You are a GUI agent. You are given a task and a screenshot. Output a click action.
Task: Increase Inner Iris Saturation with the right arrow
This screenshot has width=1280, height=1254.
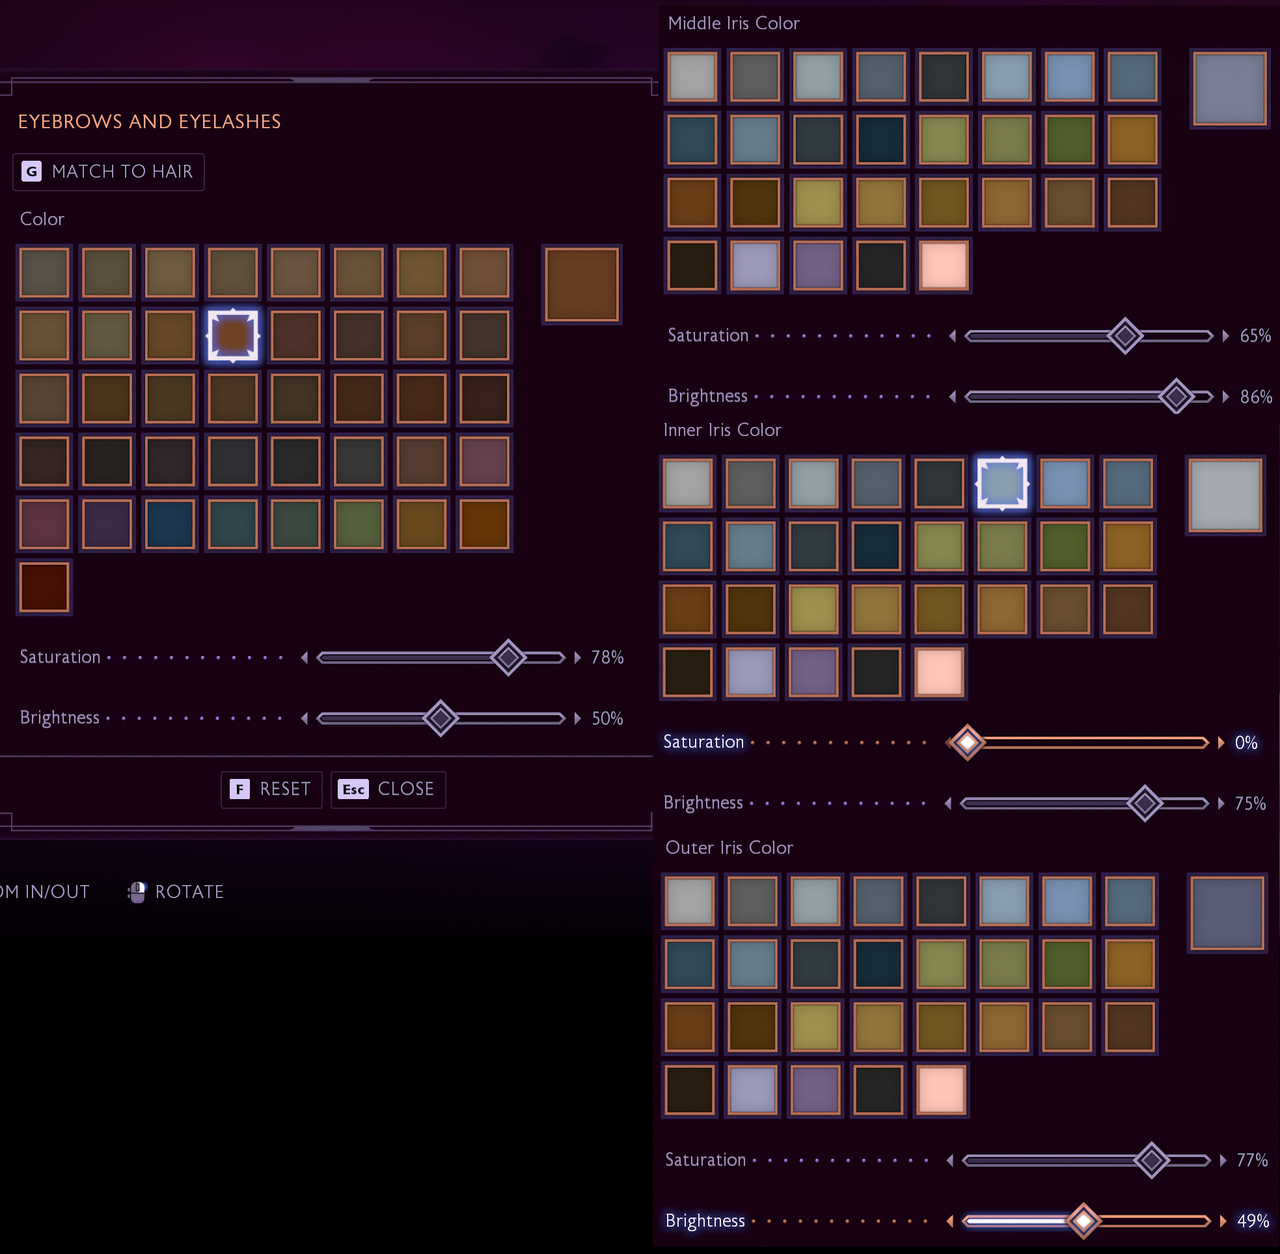point(1221,742)
